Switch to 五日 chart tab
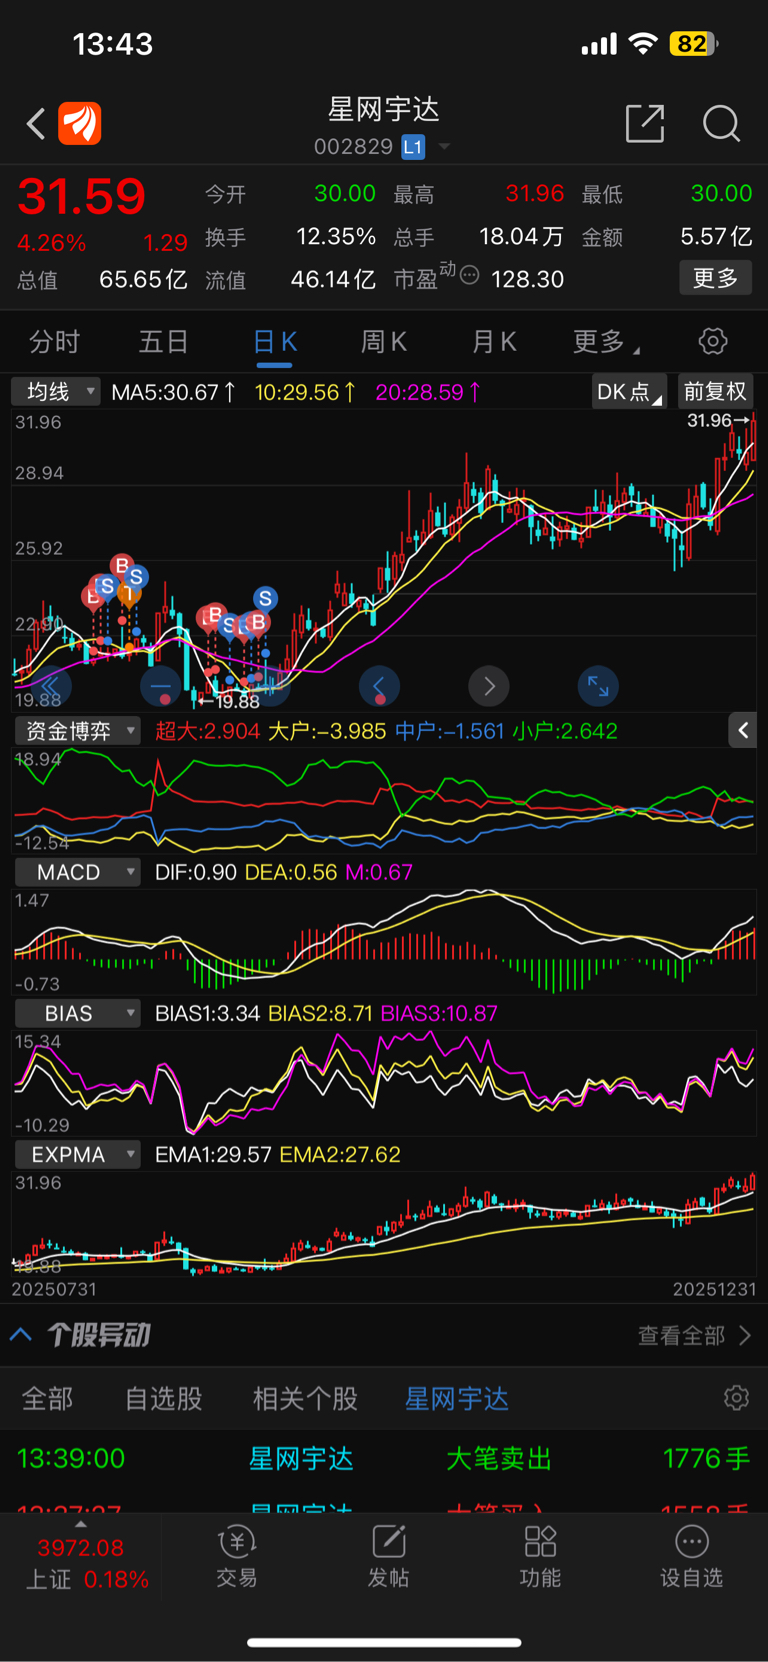 (x=164, y=342)
